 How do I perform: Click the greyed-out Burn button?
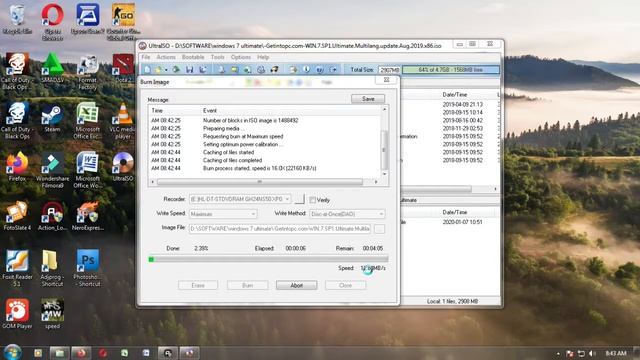pos(247,285)
